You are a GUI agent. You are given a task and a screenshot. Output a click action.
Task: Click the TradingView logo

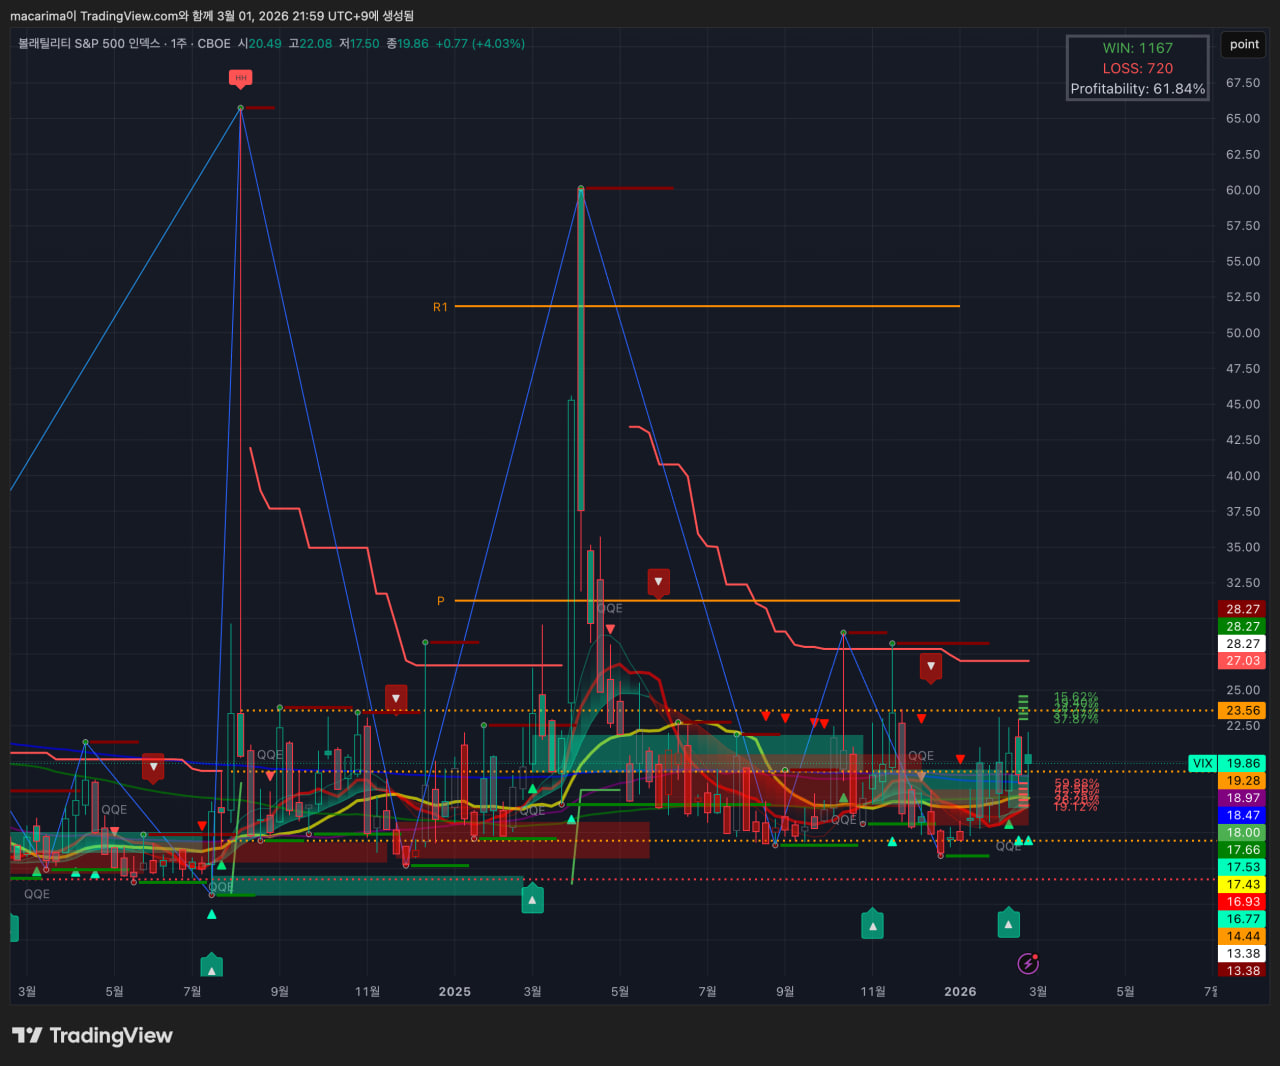click(92, 1036)
